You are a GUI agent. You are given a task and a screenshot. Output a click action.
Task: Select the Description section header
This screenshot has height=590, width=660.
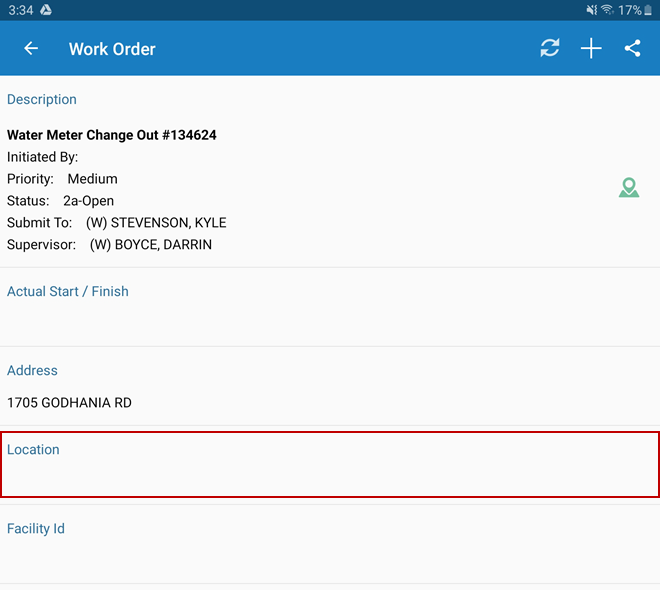click(42, 100)
